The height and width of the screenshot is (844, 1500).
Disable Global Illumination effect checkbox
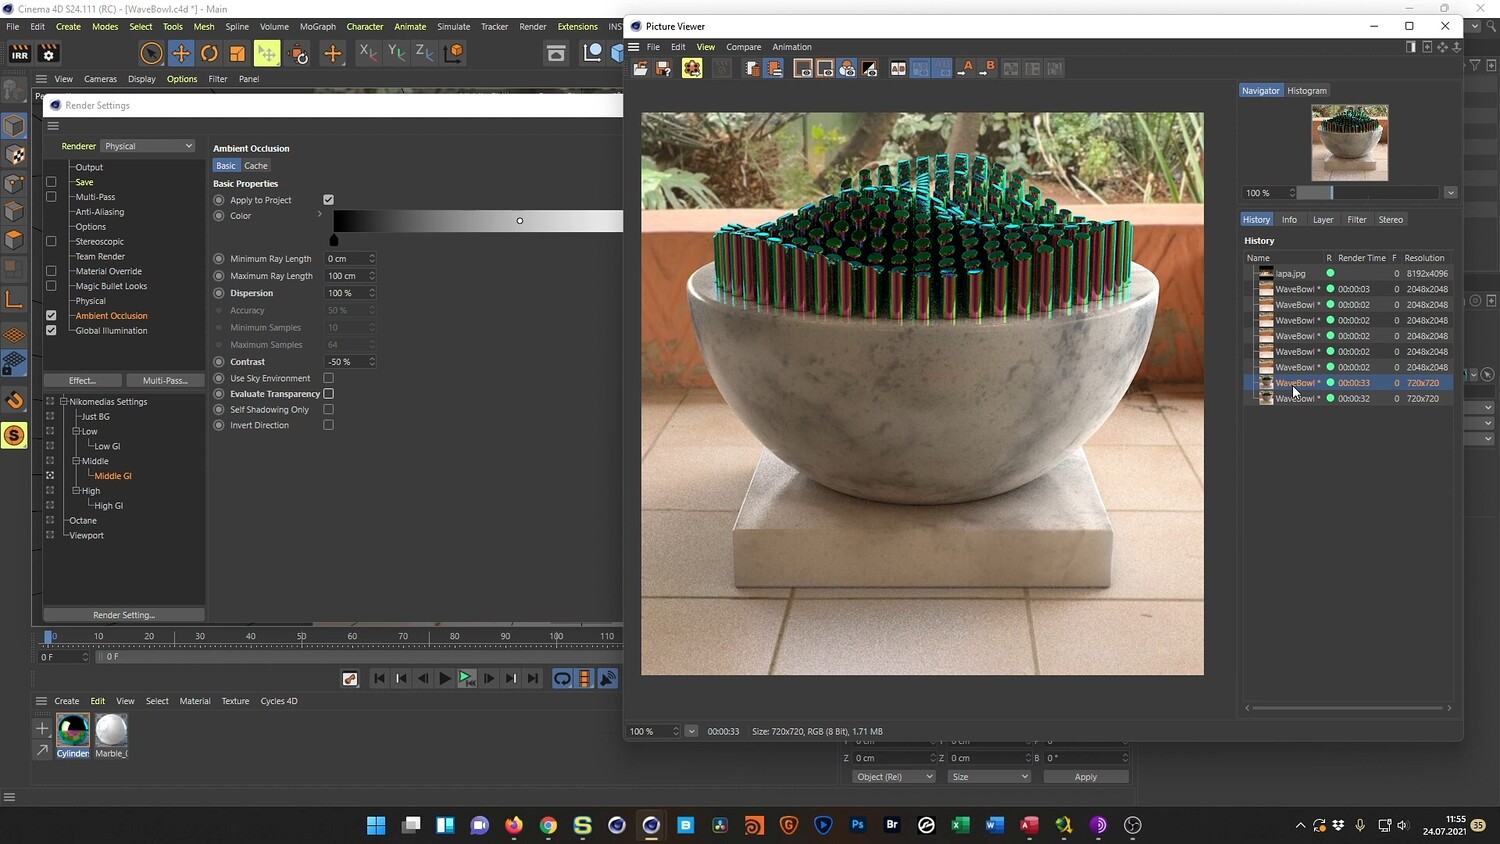coord(51,331)
